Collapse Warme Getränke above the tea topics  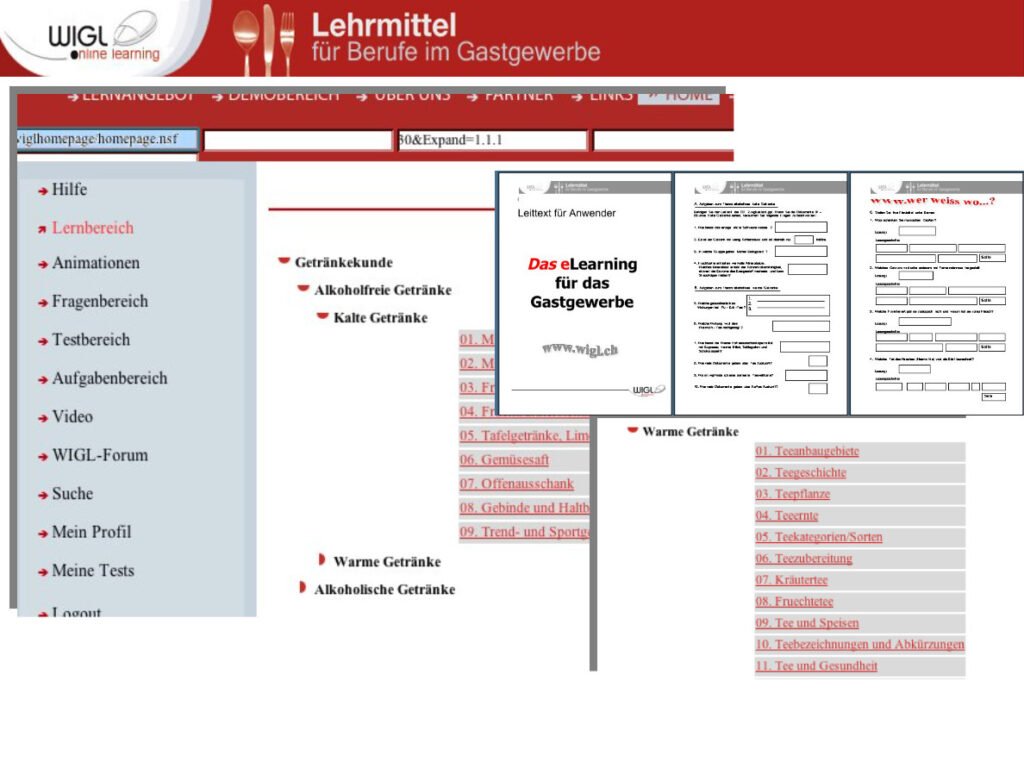pyautogui.click(x=632, y=430)
